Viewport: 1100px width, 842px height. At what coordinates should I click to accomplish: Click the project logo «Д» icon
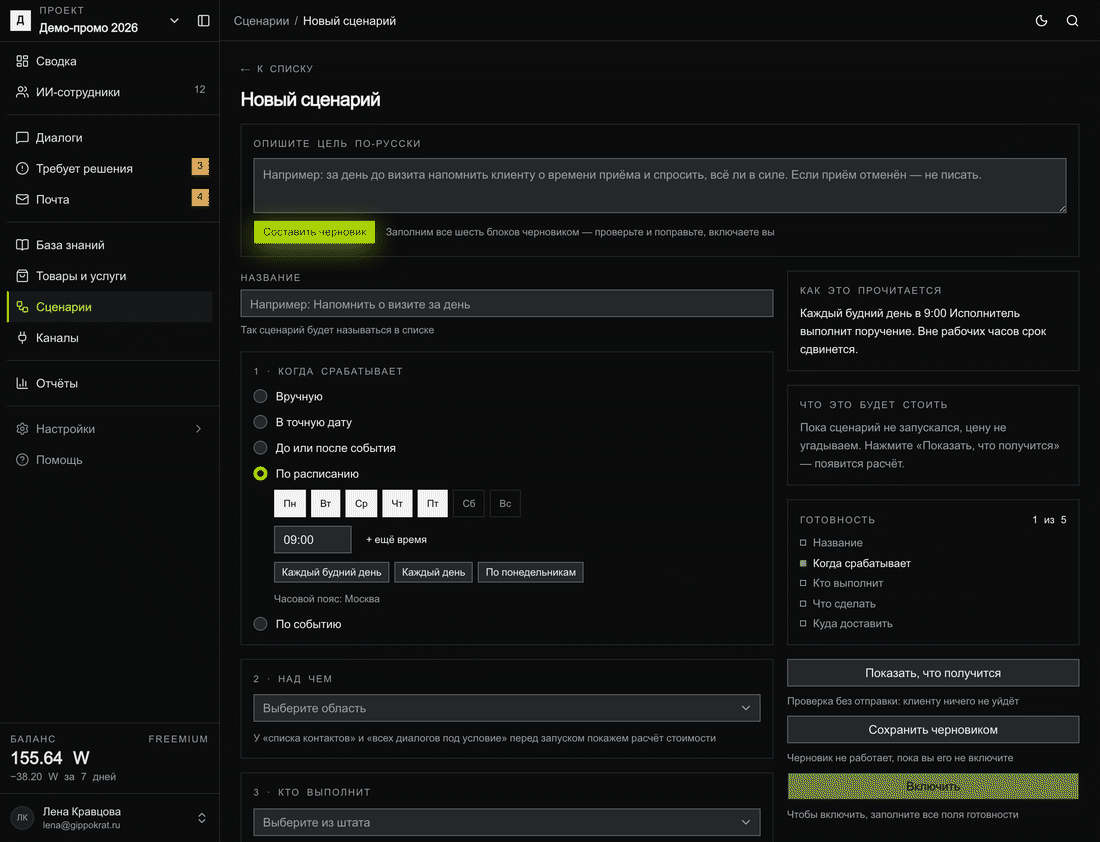(x=20, y=21)
